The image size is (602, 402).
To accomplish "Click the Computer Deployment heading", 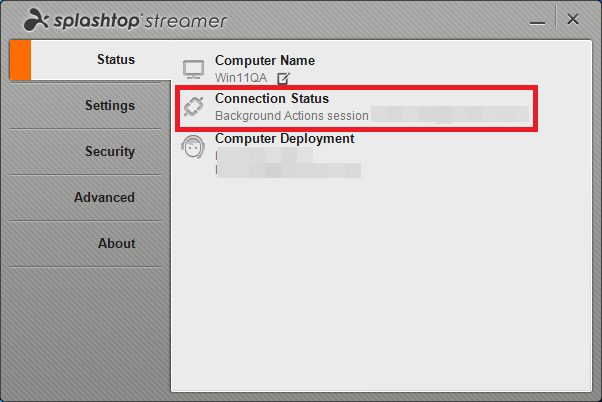I will coord(284,139).
